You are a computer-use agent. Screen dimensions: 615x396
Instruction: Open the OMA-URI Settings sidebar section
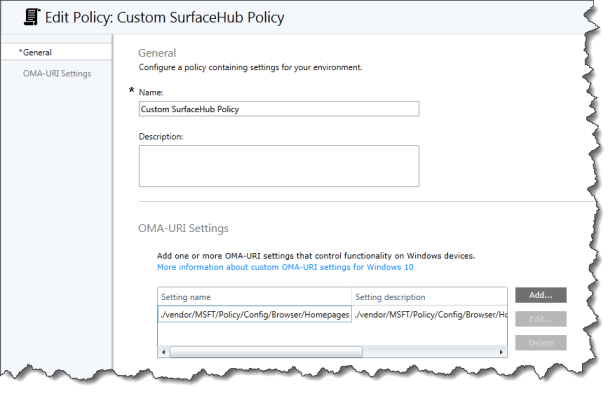point(57,73)
